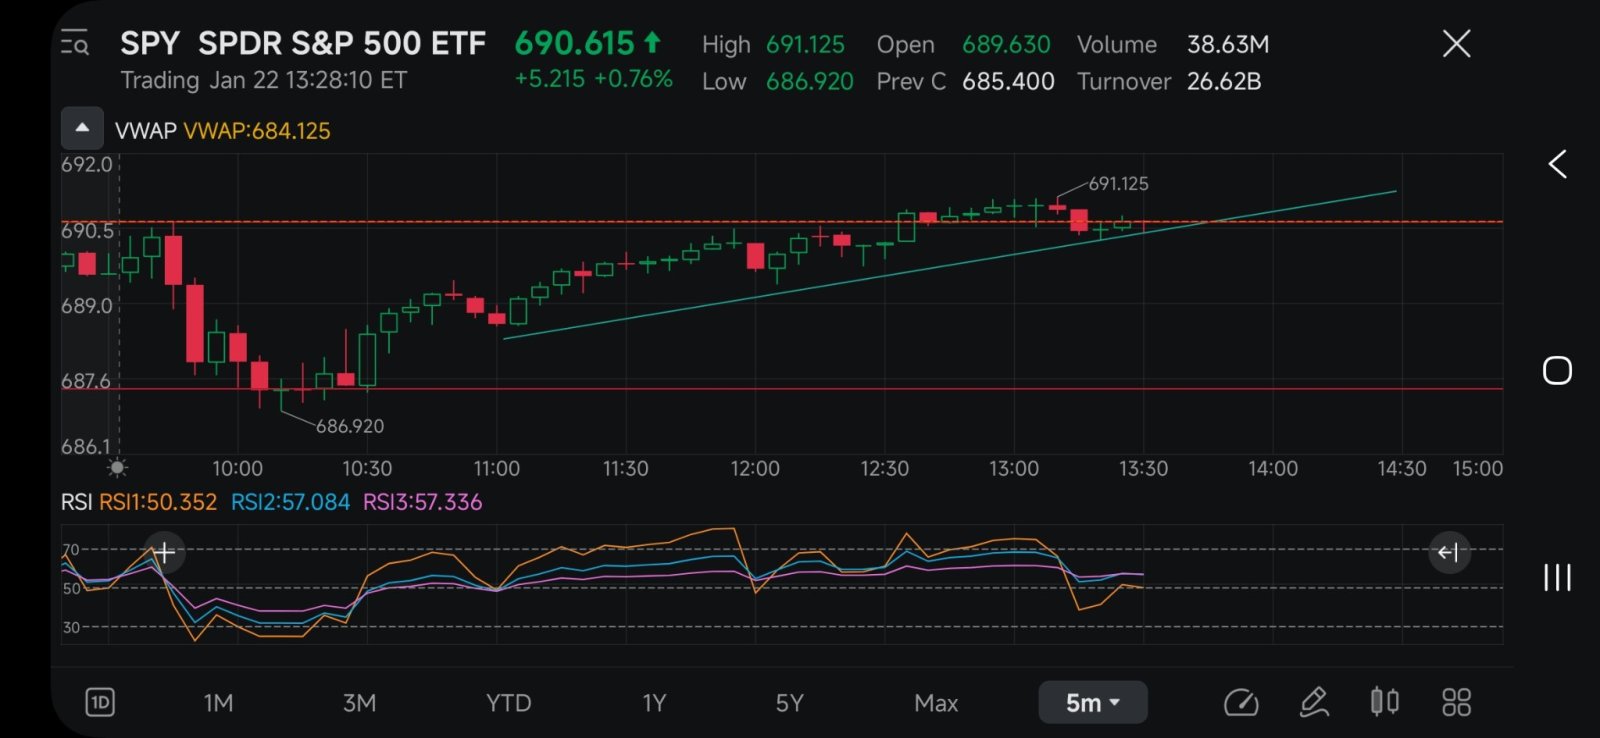
Task: Switch to the 1M timeframe
Action: click(x=218, y=703)
